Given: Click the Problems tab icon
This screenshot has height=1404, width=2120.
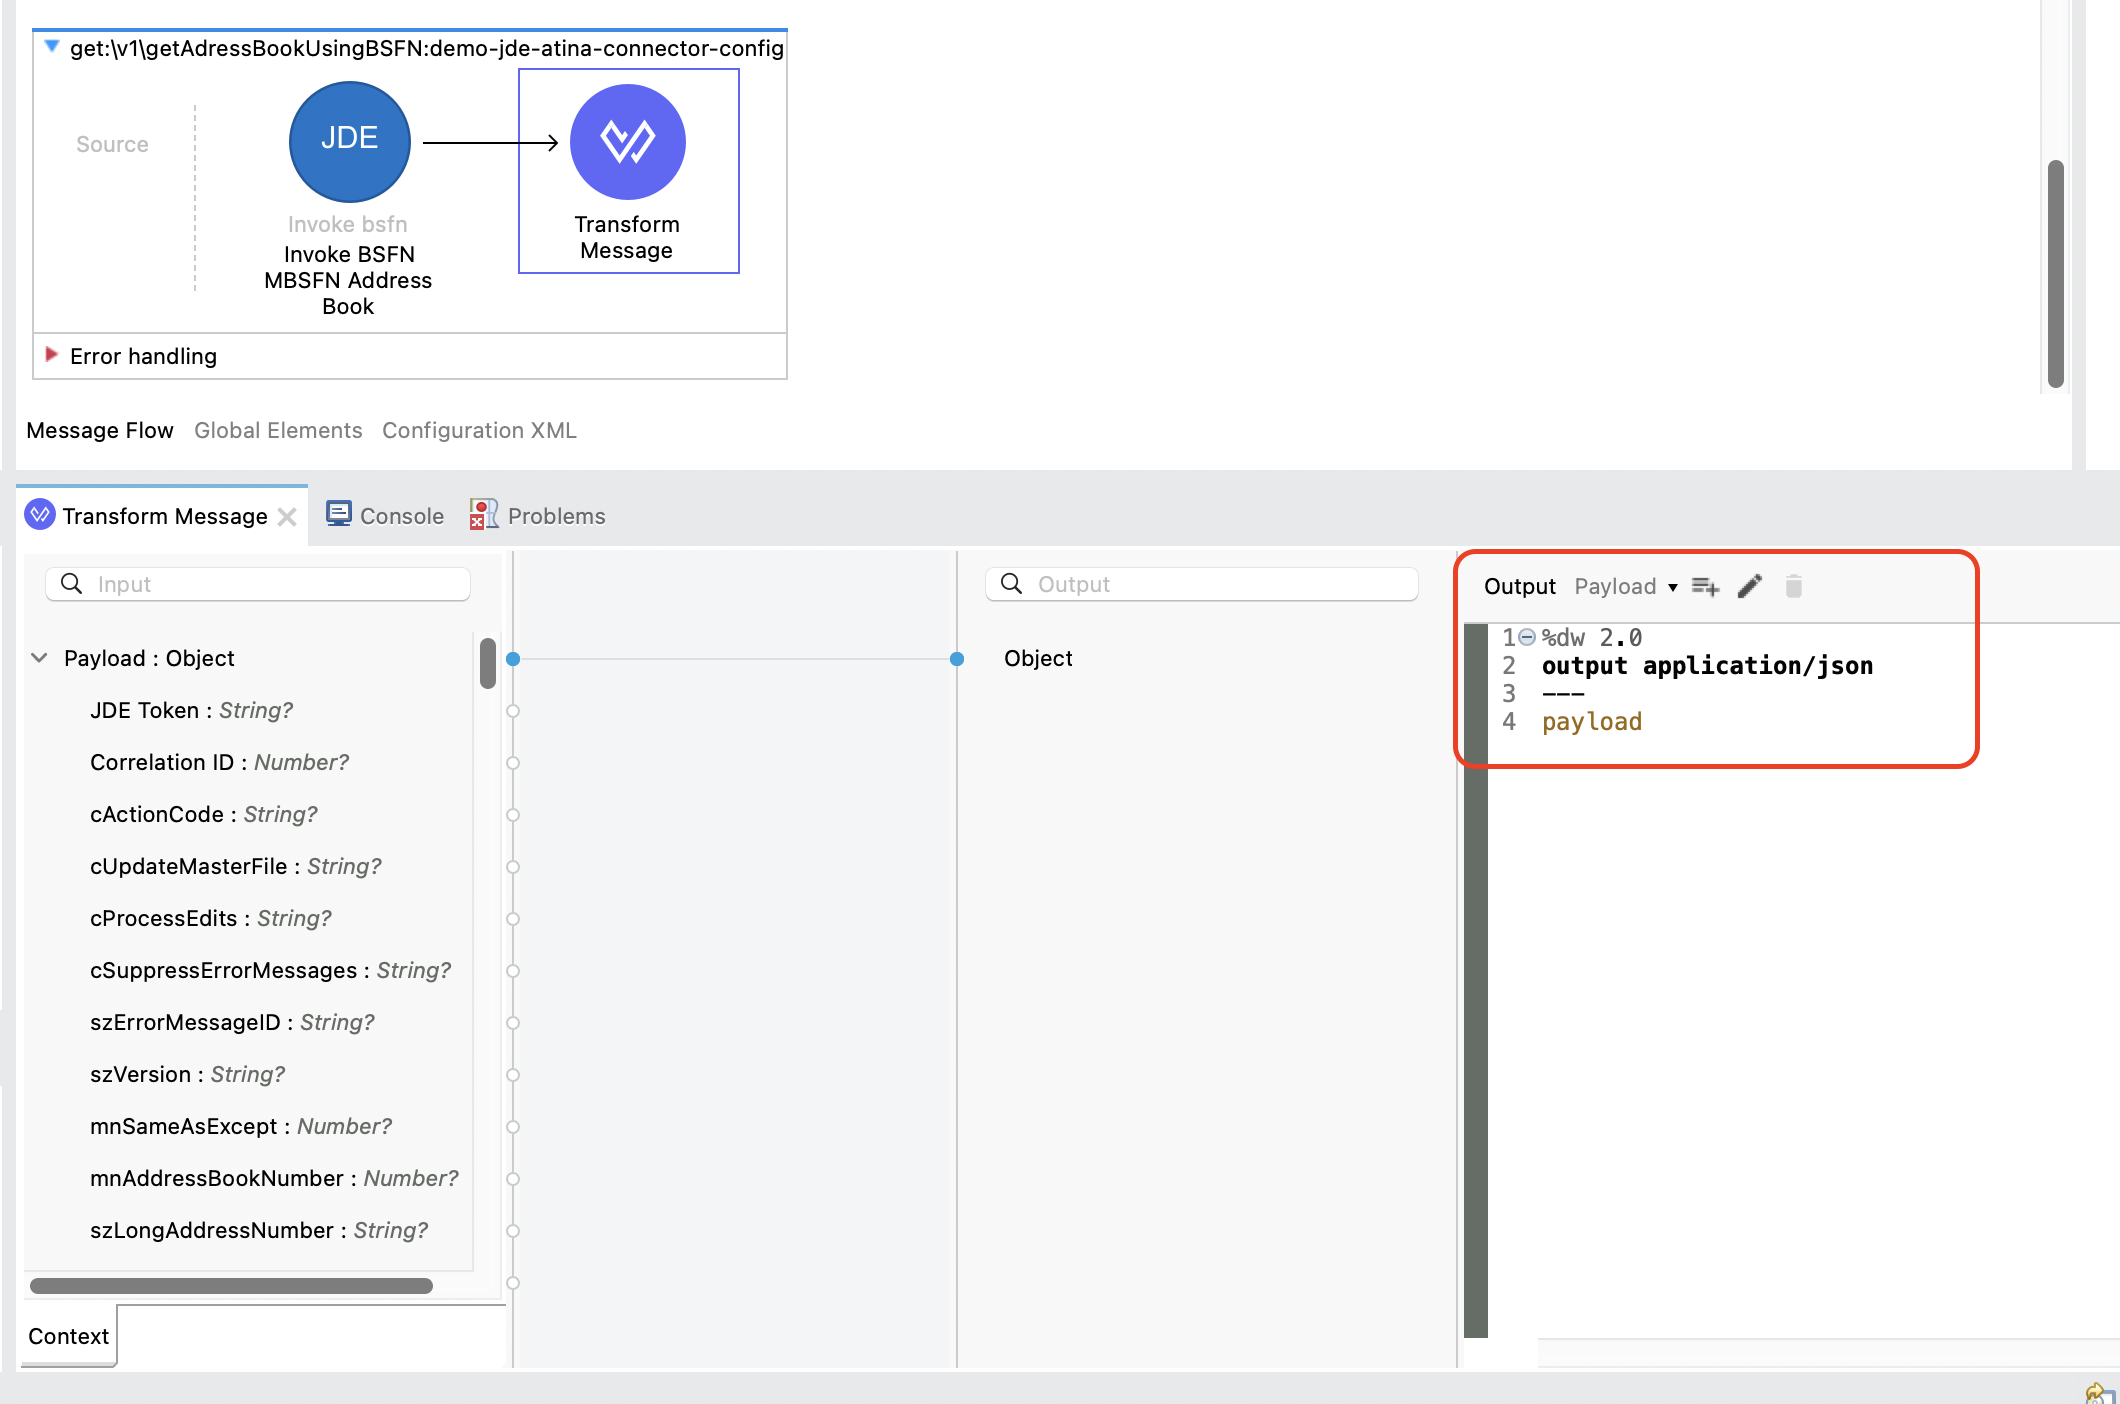Looking at the screenshot, I should pyautogui.click(x=484, y=515).
